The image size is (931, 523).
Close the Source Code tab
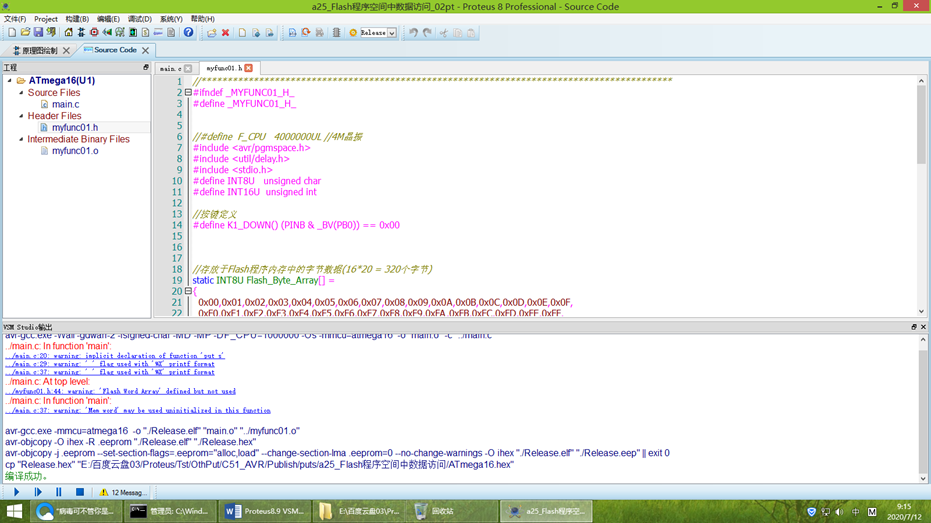pyautogui.click(x=145, y=50)
